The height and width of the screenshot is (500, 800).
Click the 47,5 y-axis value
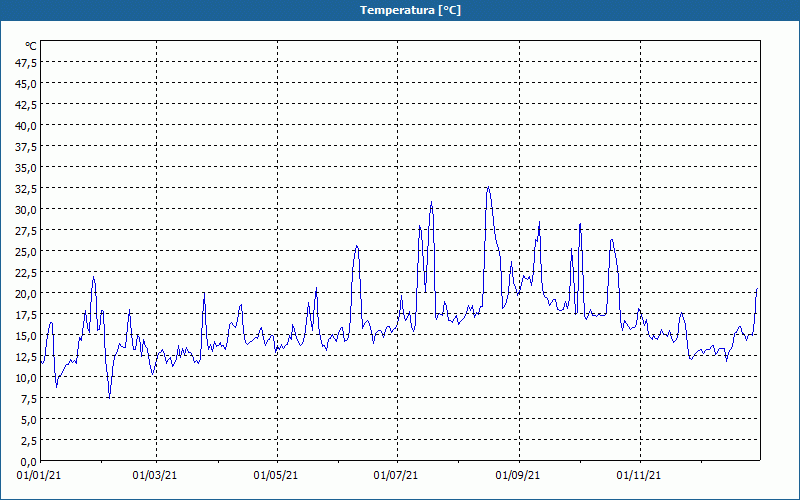(26, 63)
